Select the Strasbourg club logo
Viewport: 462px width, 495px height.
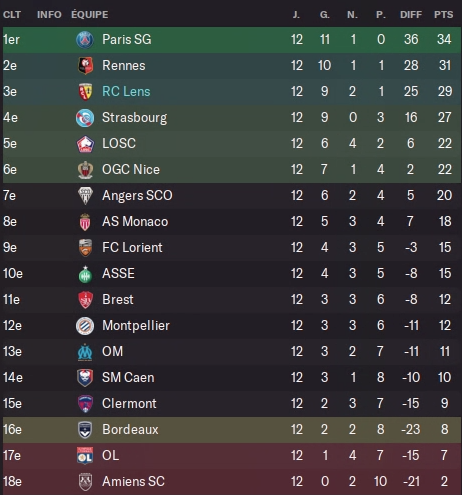pos(85,118)
